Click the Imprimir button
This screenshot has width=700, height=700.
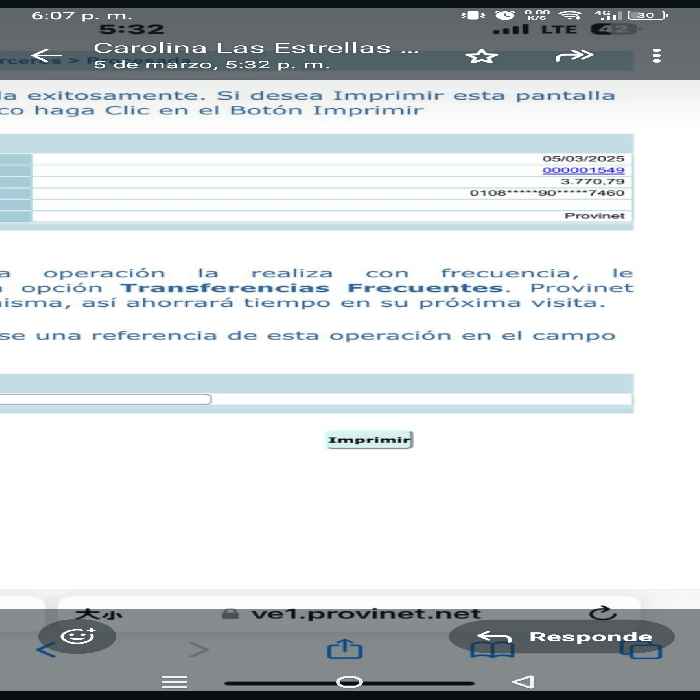(370, 440)
